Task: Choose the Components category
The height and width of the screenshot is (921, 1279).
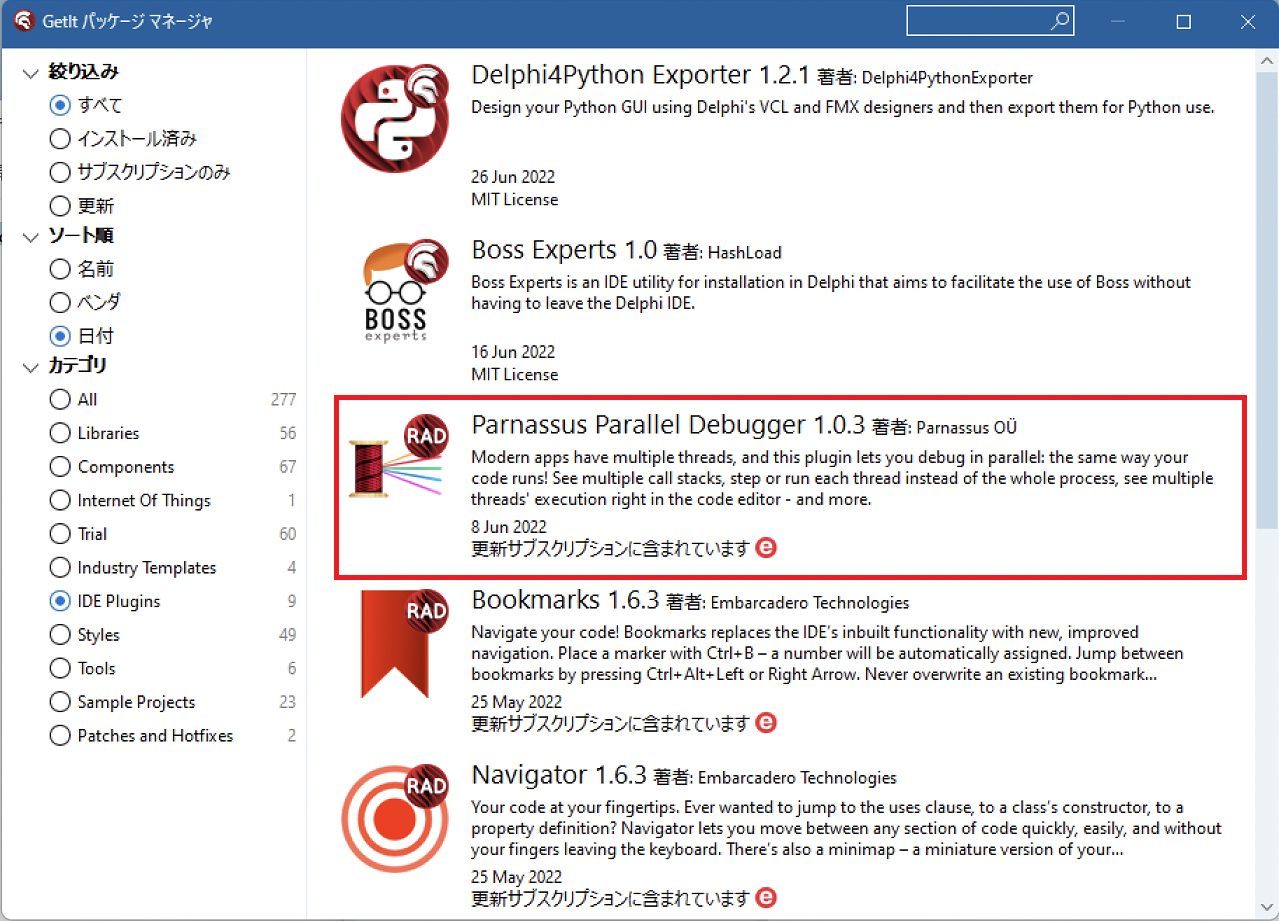Action: click(x=112, y=467)
